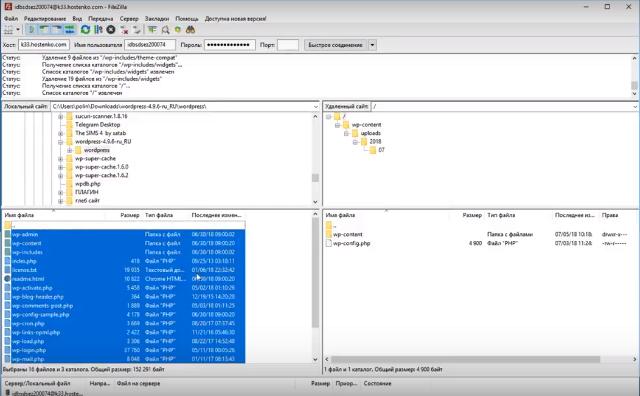
Task: Toggle synchronized browsing icon
Action: click(178, 30)
